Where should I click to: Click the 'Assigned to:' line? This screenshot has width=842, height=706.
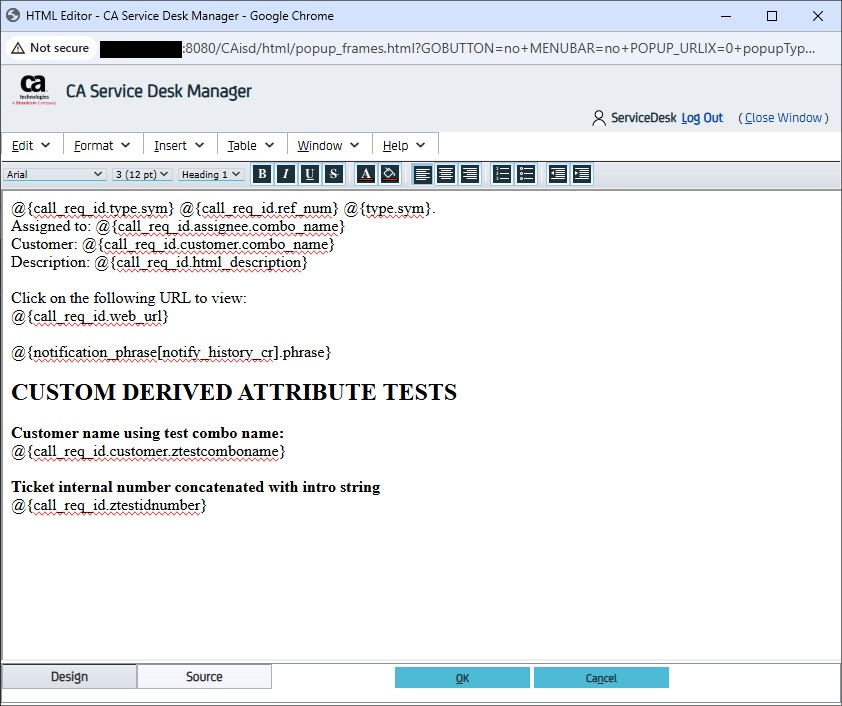[178, 226]
